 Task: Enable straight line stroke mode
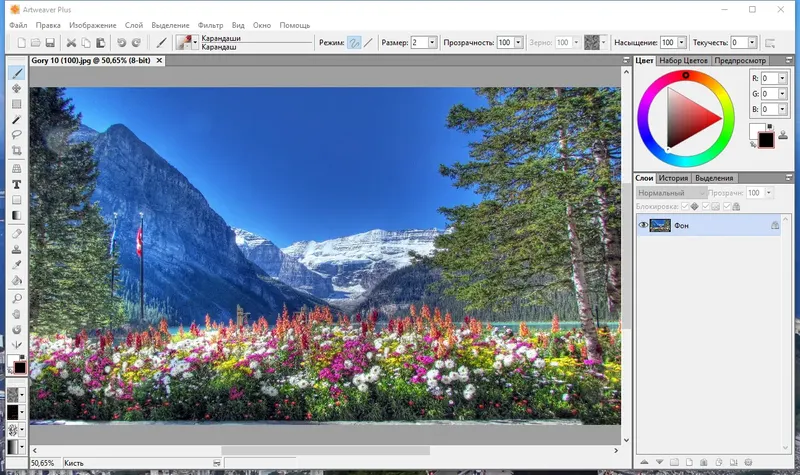[368, 43]
